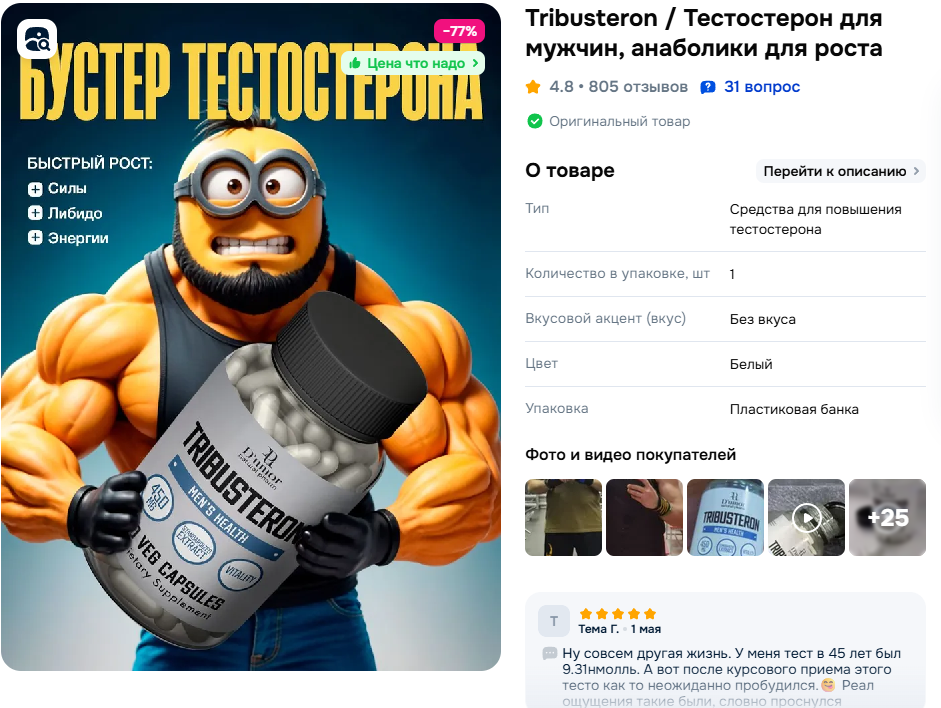Open second customer photo with wristband

click(x=645, y=517)
